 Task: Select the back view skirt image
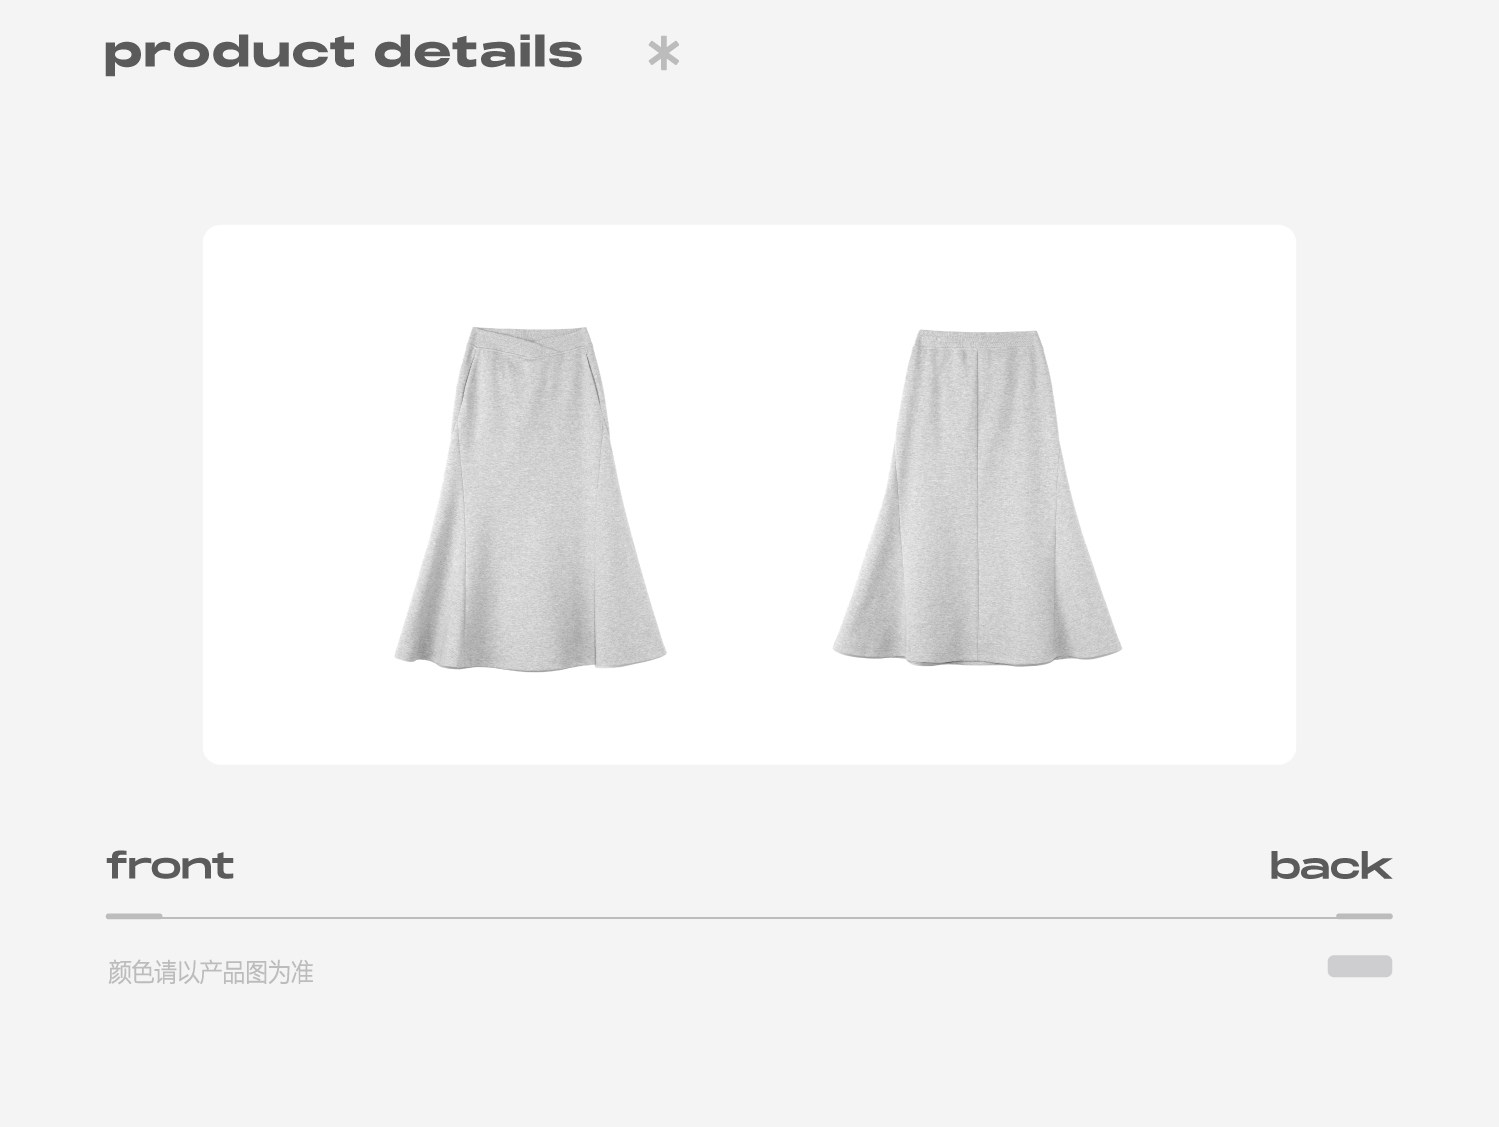[x=977, y=497]
